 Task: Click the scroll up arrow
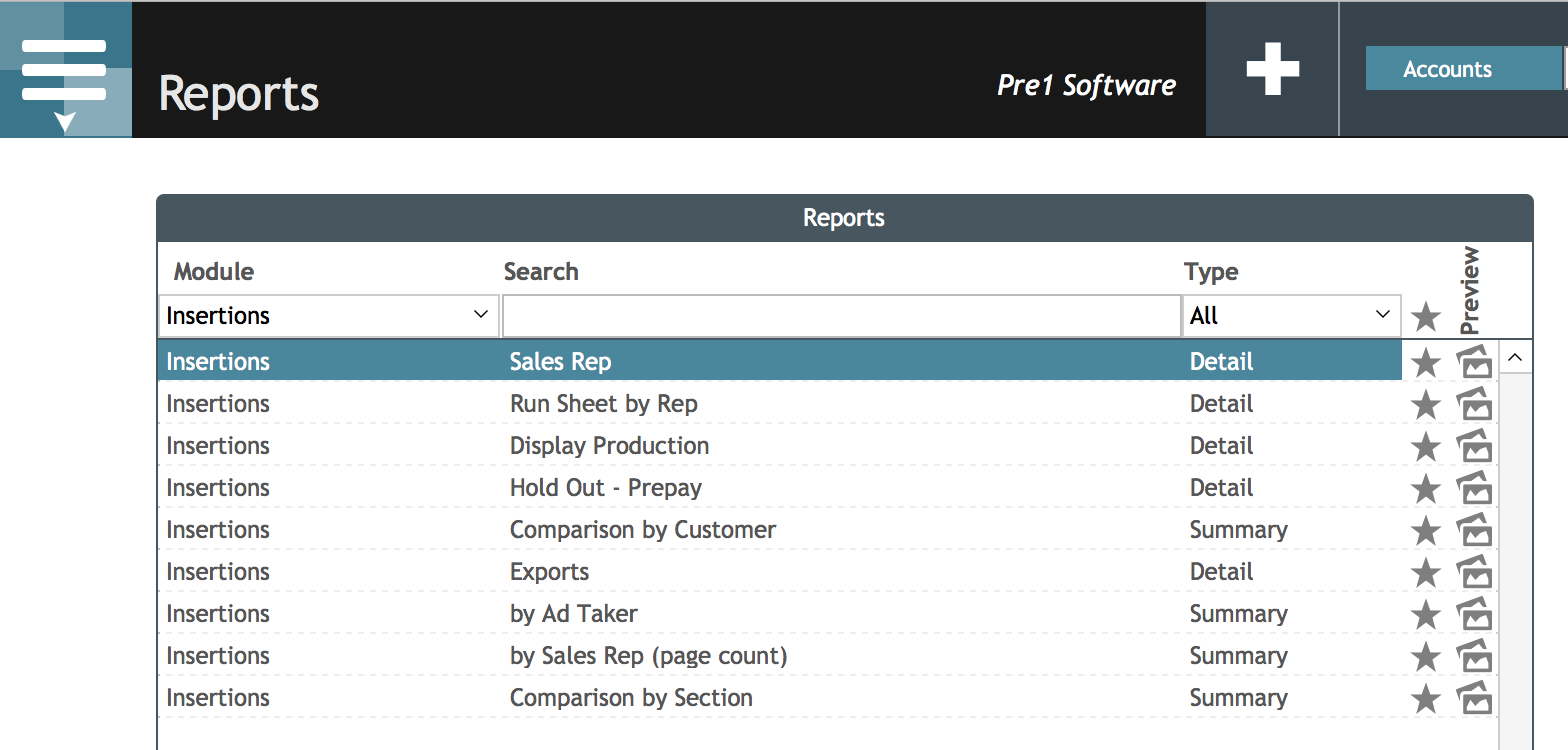[1515, 357]
